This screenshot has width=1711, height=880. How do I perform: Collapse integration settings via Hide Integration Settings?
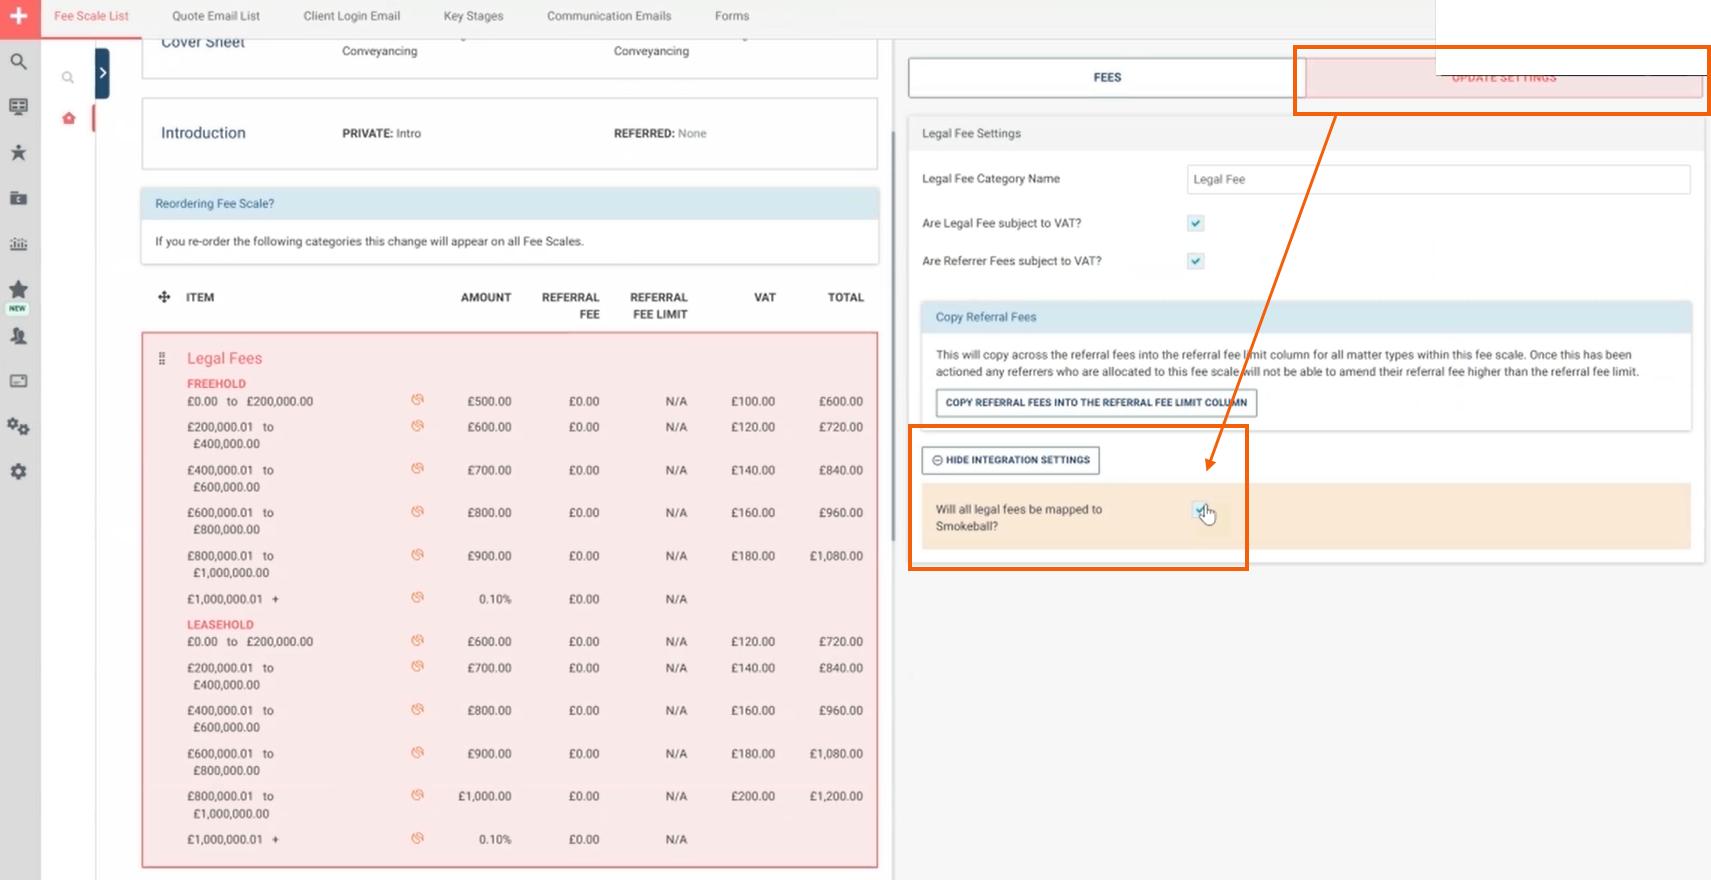click(x=1010, y=460)
